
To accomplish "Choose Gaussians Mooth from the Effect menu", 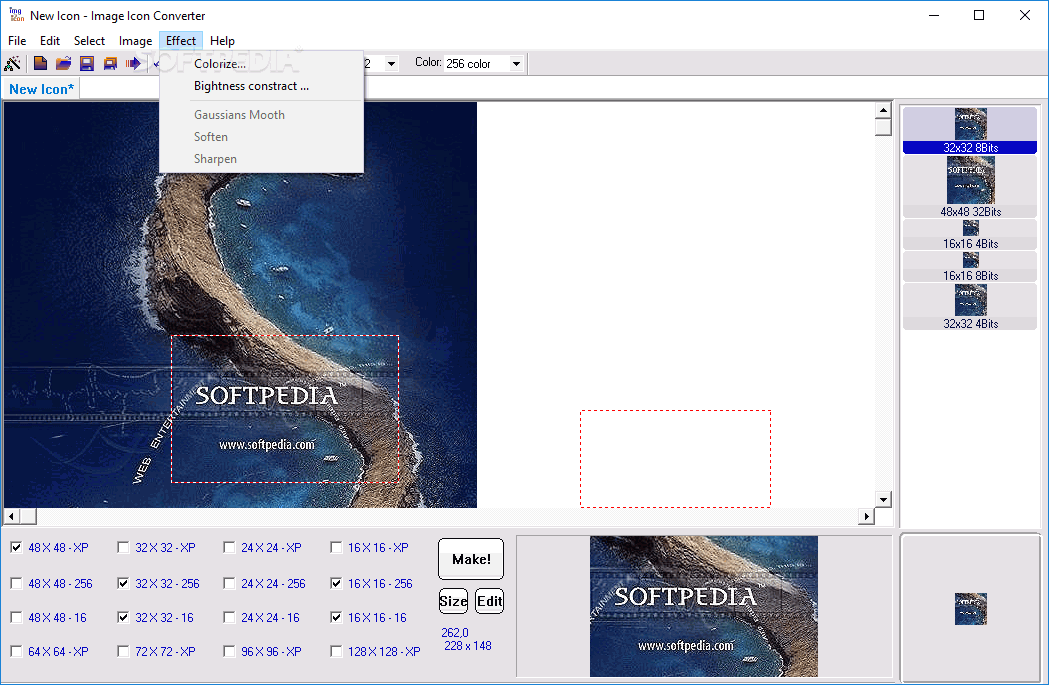I will (x=262, y=114).
